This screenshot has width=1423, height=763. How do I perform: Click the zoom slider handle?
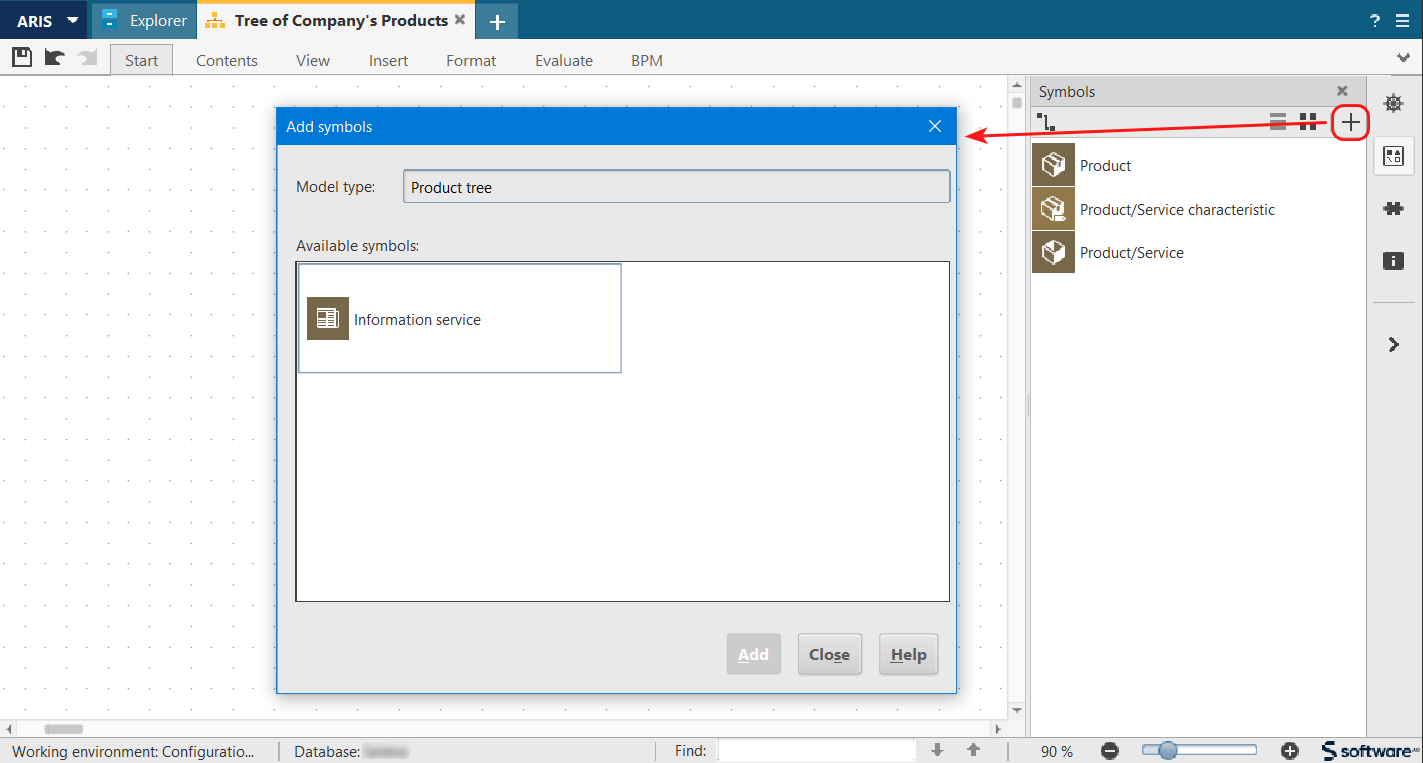pos(1166,750)
